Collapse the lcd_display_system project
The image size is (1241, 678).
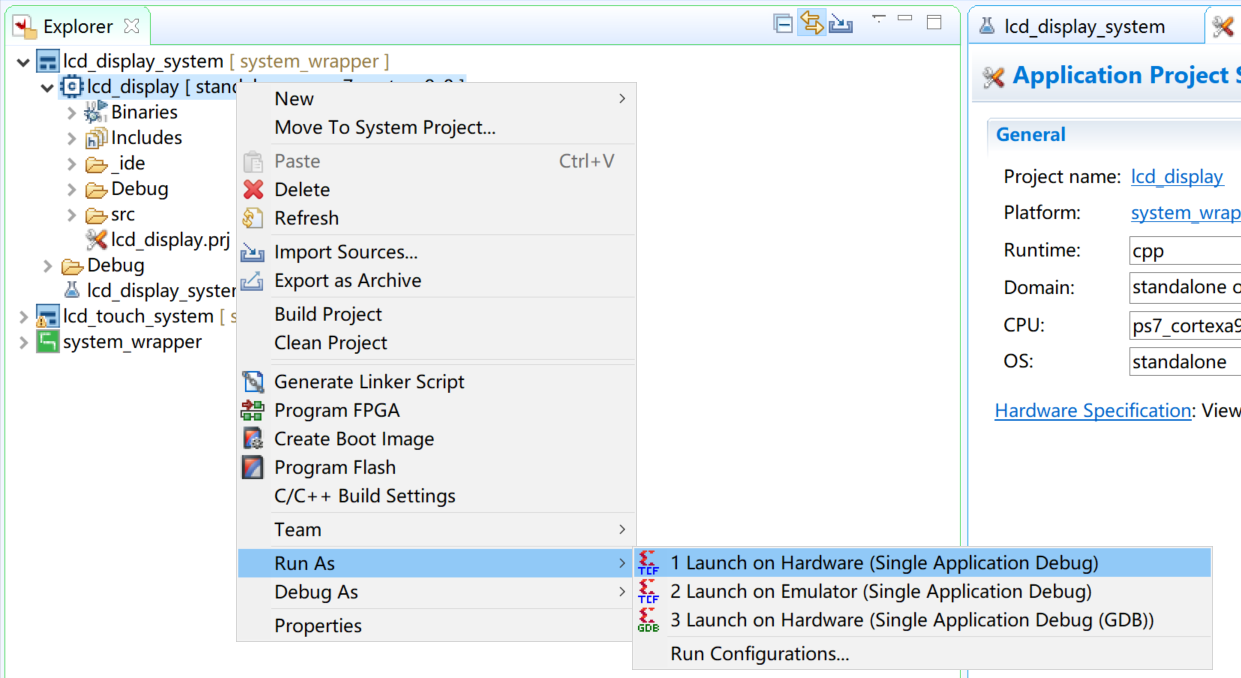(24, 62)
